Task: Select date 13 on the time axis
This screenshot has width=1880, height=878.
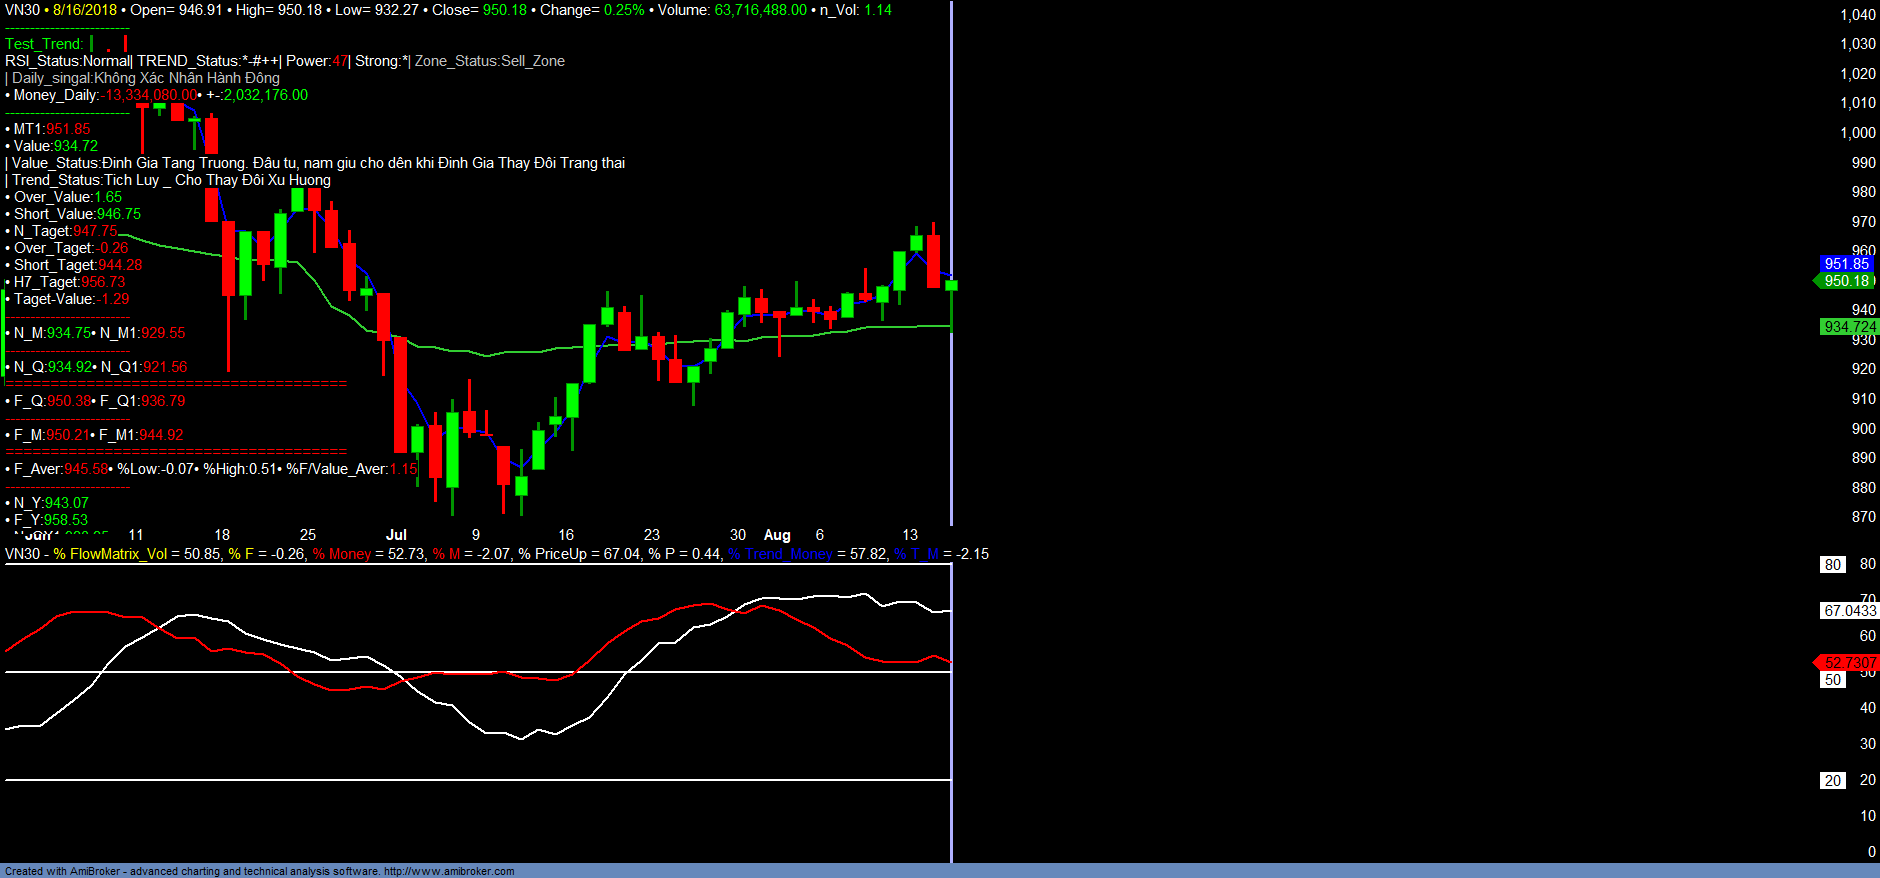Action: (x=910, y=535)
